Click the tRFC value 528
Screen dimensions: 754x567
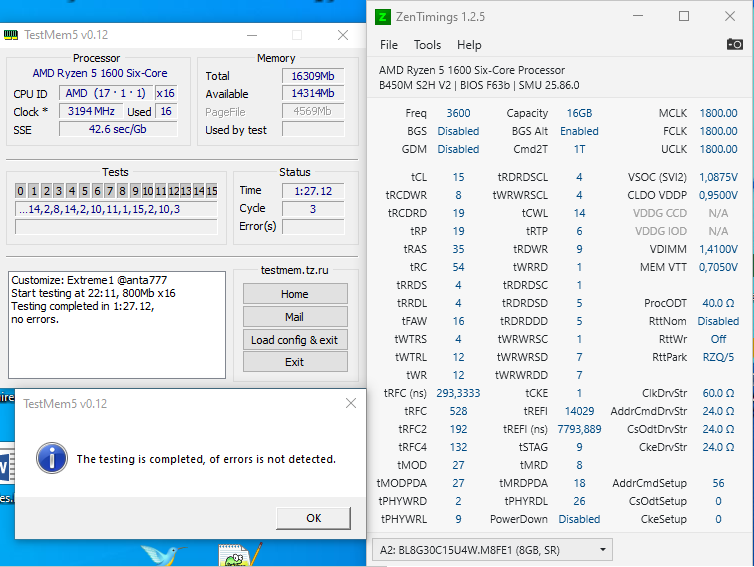coord(458,411)
